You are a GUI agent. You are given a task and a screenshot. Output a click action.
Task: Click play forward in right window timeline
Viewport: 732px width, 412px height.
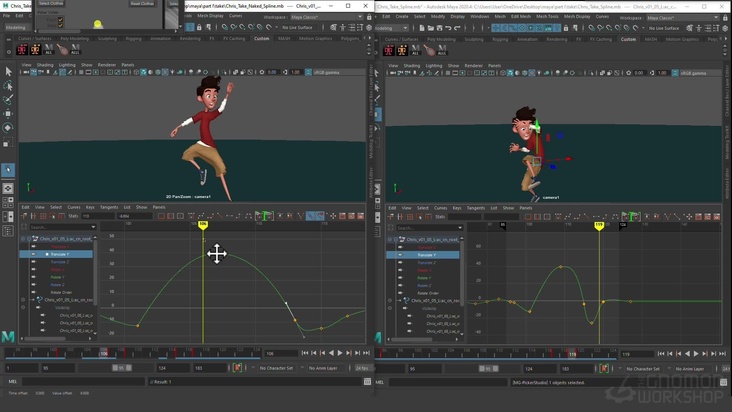[x=696, y=354]
